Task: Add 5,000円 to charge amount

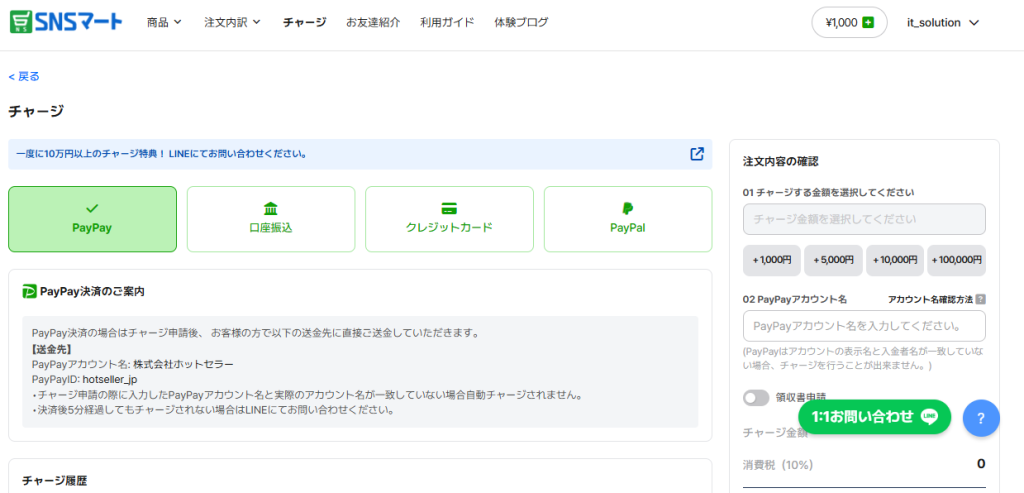Action: [833, 260]
